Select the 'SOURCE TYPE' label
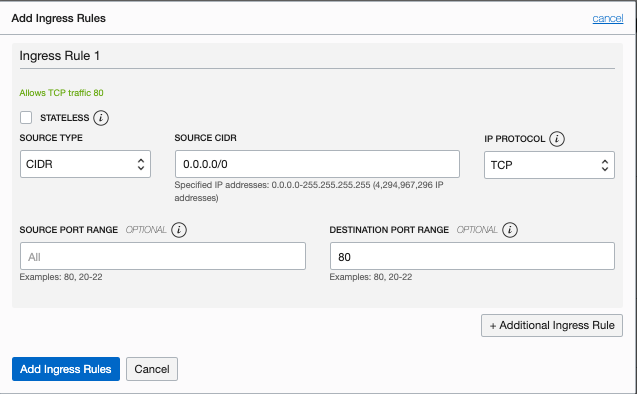Image resolution: width=637 pixels, height=394 pixels. 51,138
